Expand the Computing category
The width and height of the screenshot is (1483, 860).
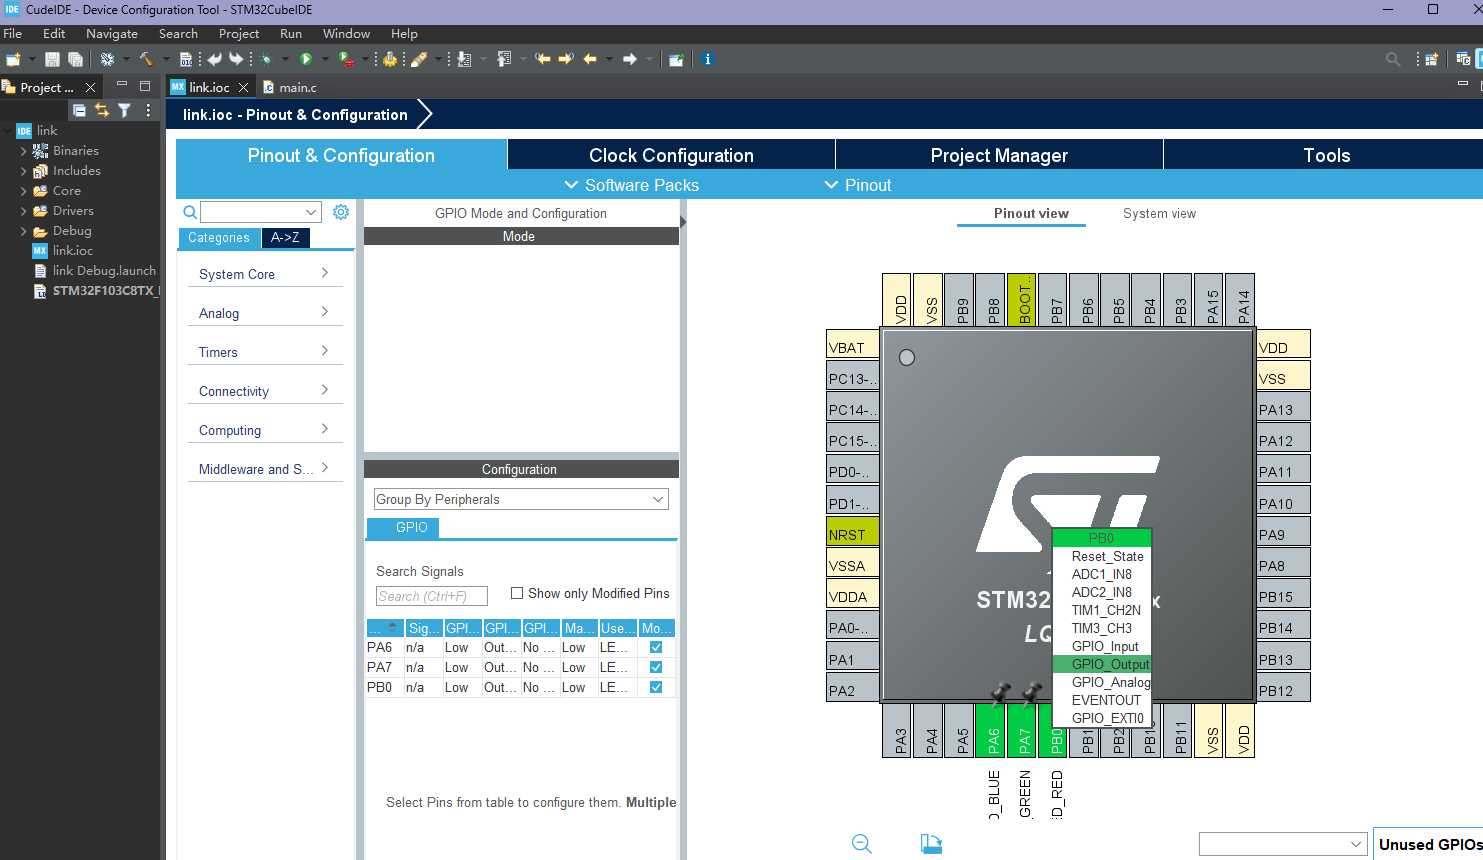[x=265, y=429]
